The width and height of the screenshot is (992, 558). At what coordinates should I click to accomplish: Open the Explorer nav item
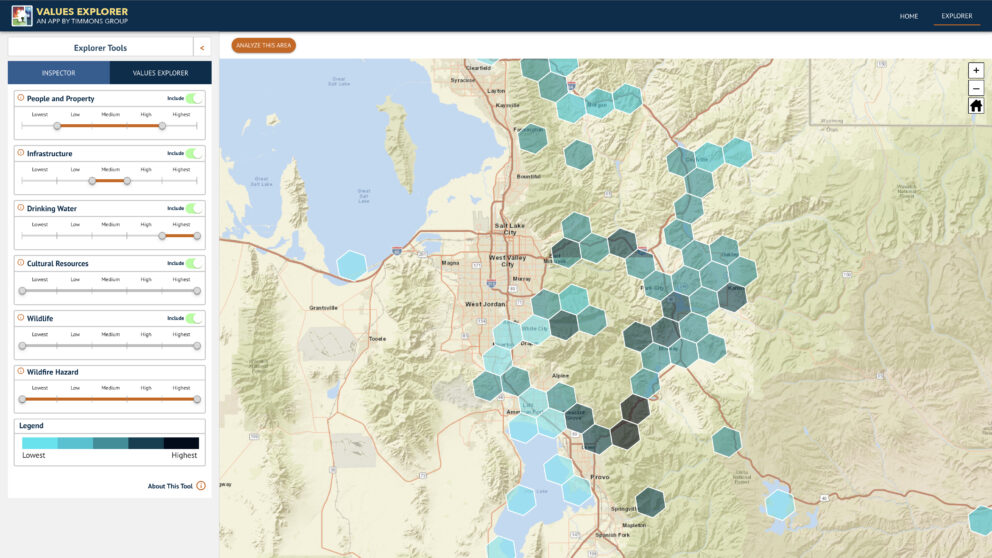[957, 16]
